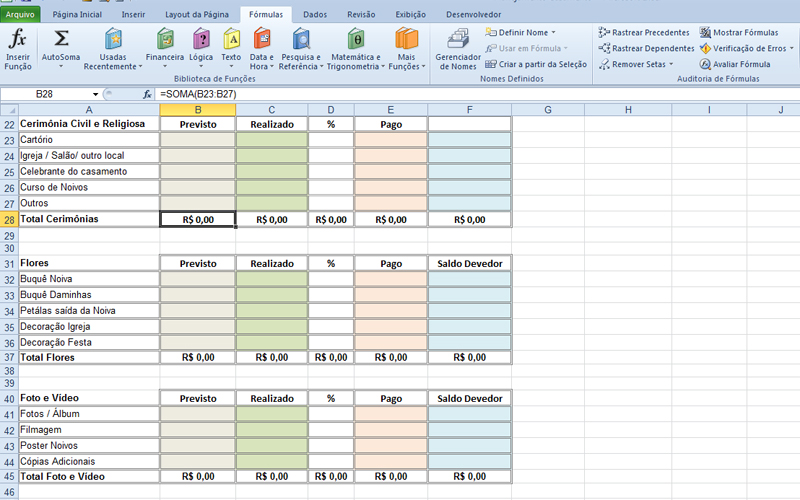Open Data e Hora functions
Screen dimensions: 800x500
[261, 40]
